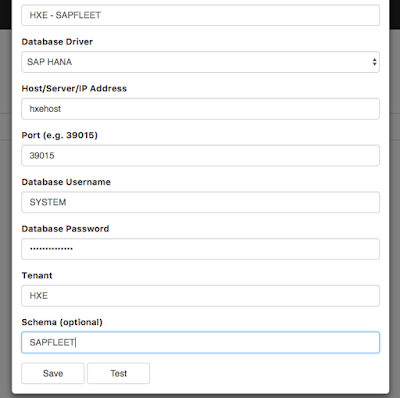
Task: Click the Tenant label
Action: pos(37,275)
